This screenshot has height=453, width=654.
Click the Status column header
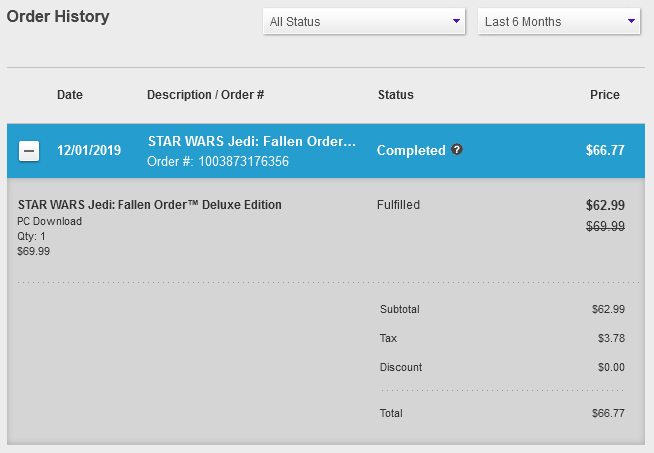[395, 95]
